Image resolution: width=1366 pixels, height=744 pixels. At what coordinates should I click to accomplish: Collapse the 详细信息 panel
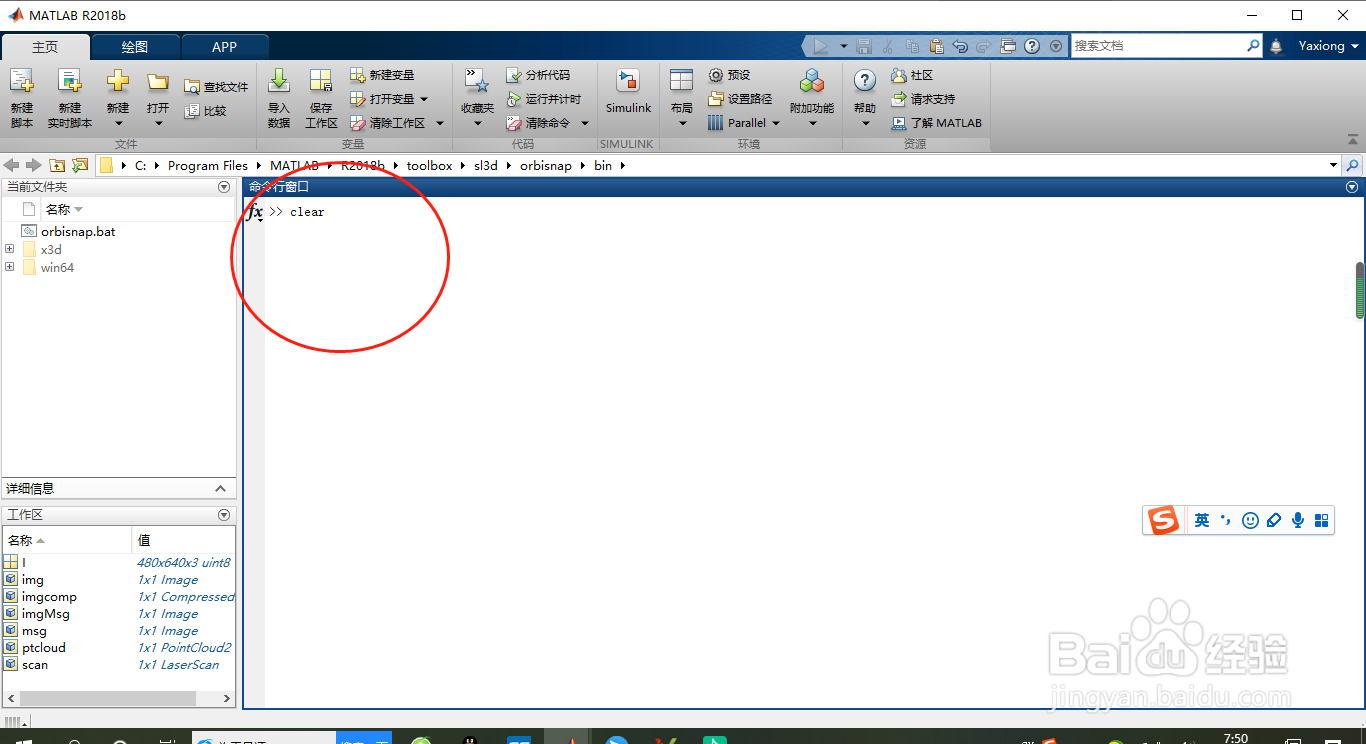coord(221,489)
